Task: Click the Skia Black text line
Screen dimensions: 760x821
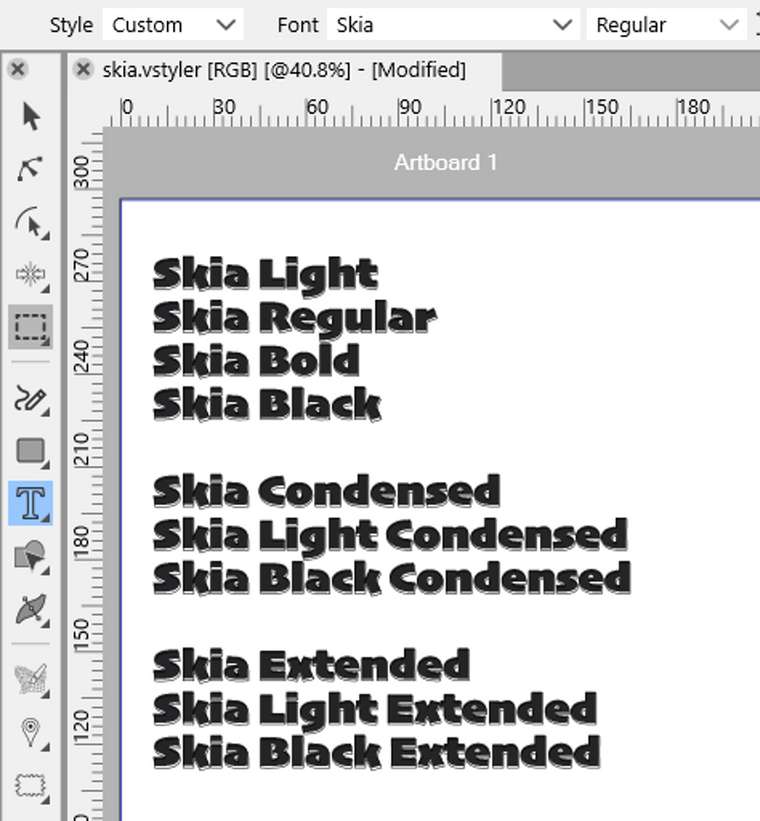Action: pyautogui.click(x=267, y=404)
